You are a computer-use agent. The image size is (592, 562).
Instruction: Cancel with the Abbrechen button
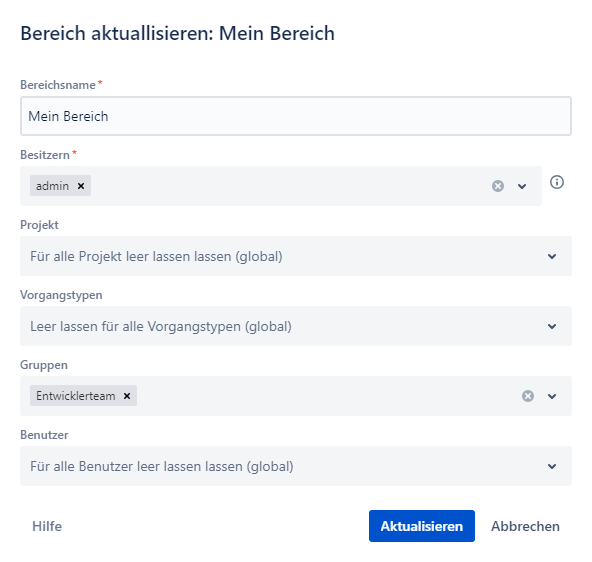pos(525,526)
